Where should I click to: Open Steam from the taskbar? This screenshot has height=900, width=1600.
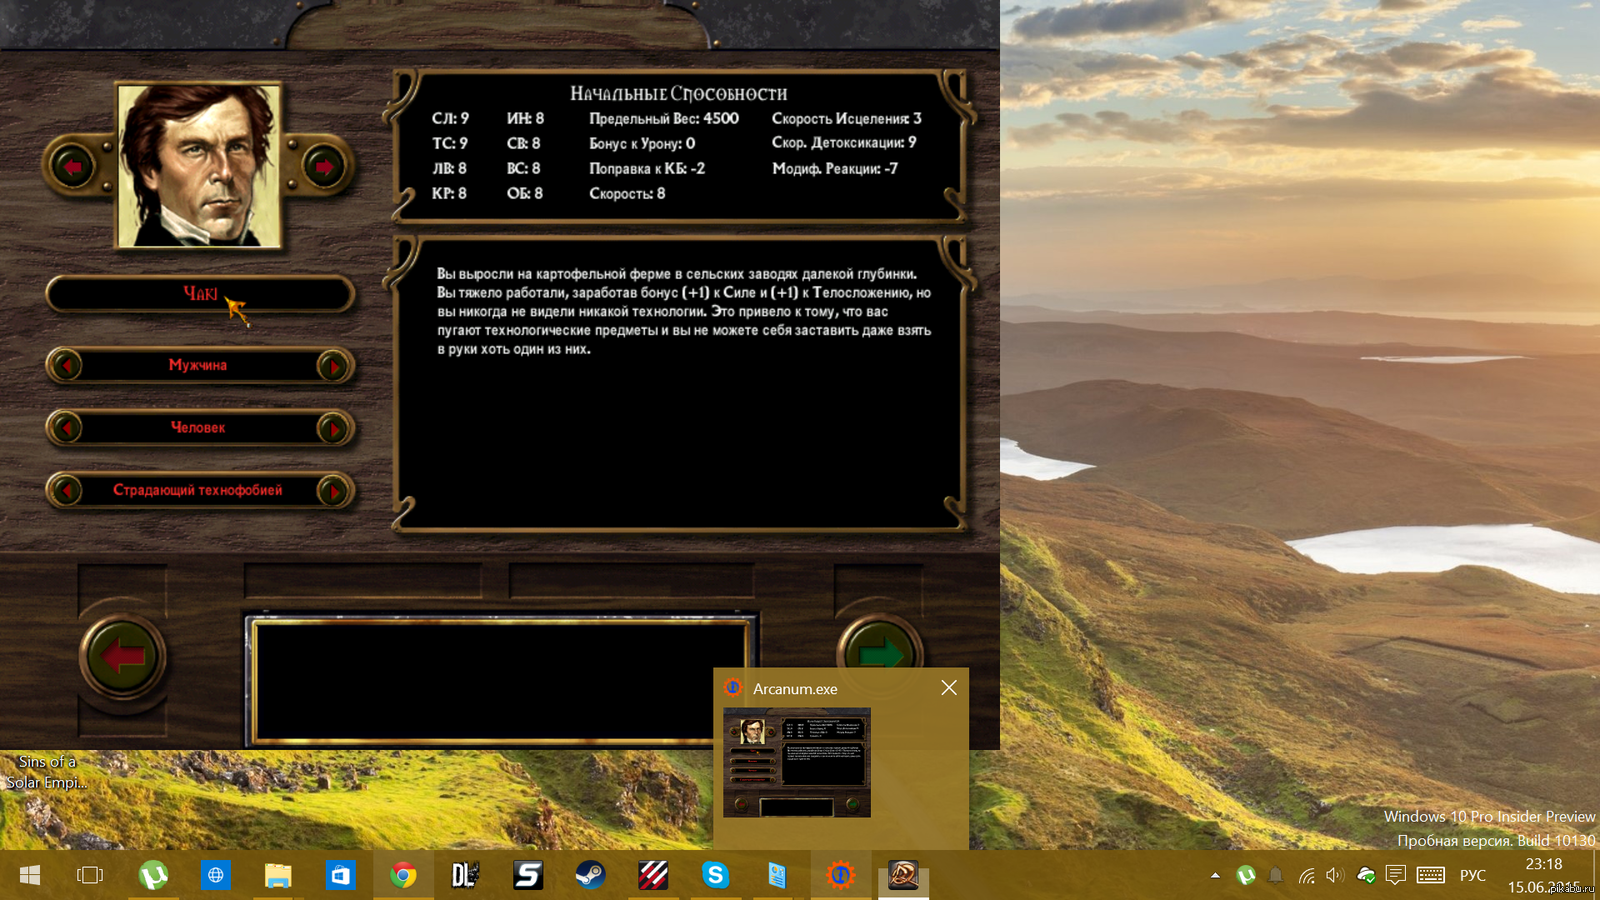coord(590,875)
